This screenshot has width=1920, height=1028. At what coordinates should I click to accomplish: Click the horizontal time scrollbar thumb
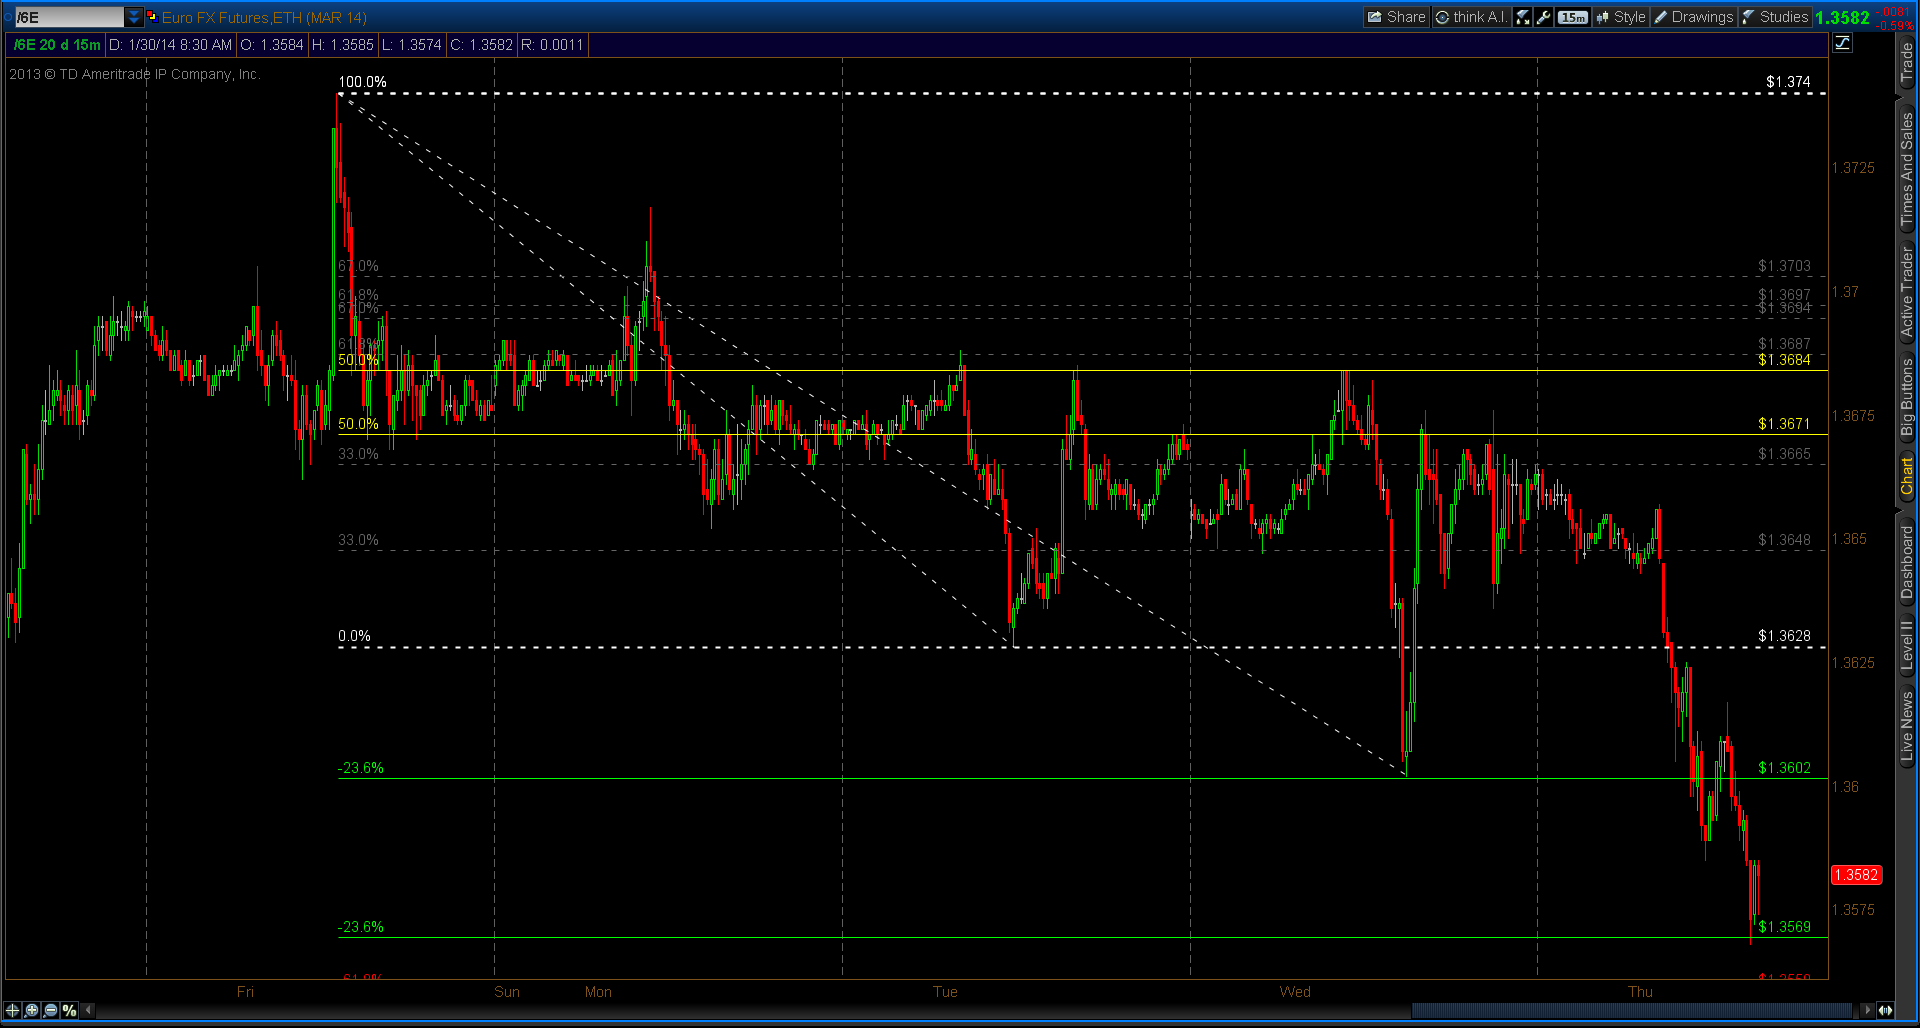pyautogui.click(x=1632, y=1010)
